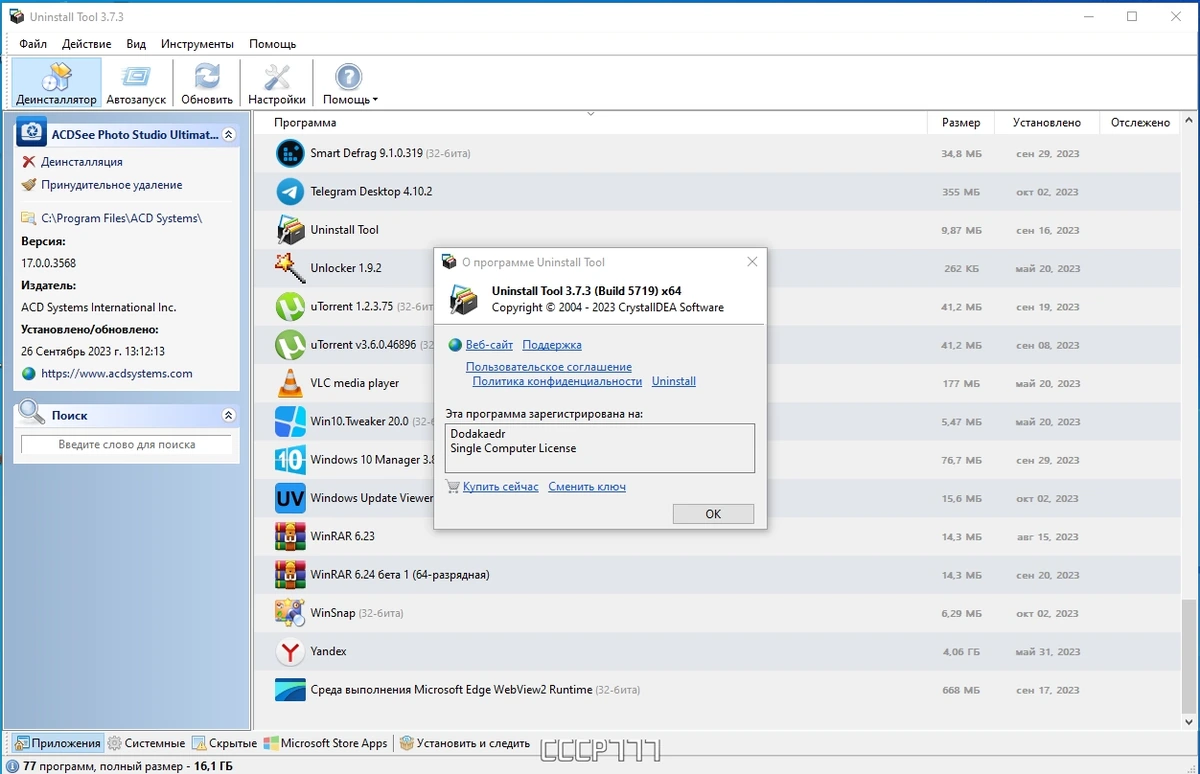Open the C:\Program Files\ACD Systems\ folder path

(x=121, y=218)
